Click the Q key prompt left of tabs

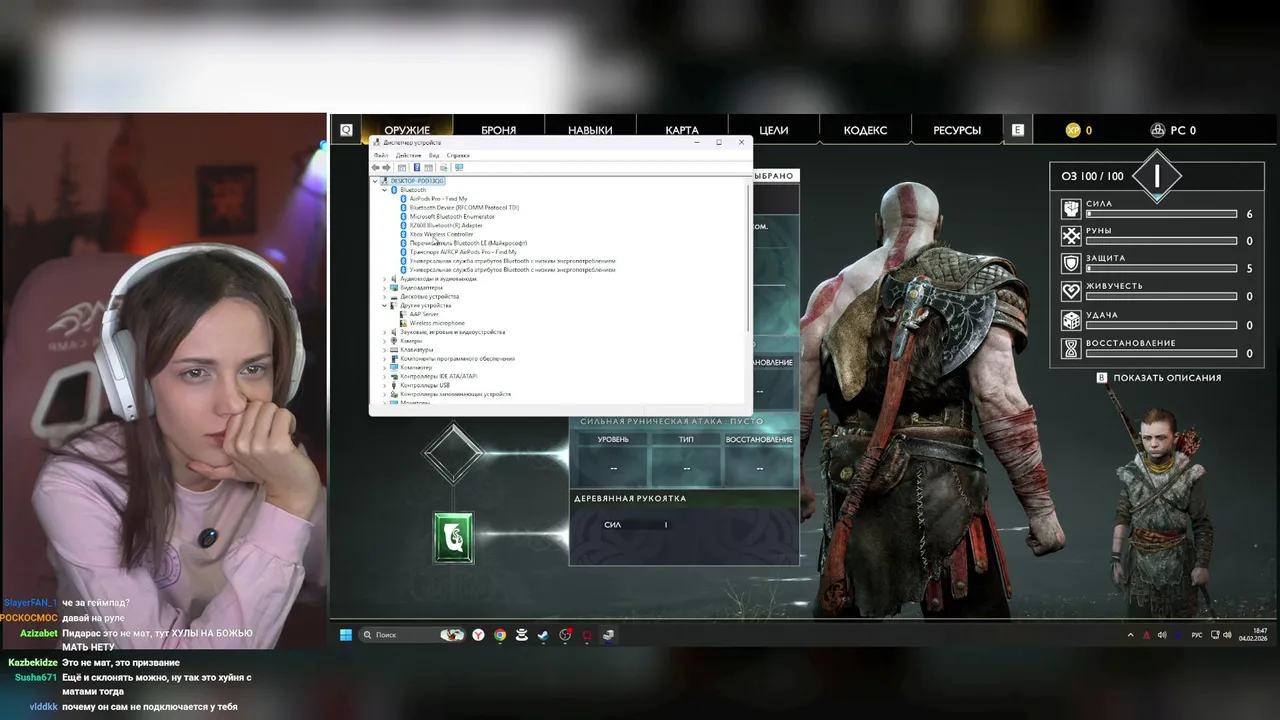pyautogui.click(x=346, y=130)
